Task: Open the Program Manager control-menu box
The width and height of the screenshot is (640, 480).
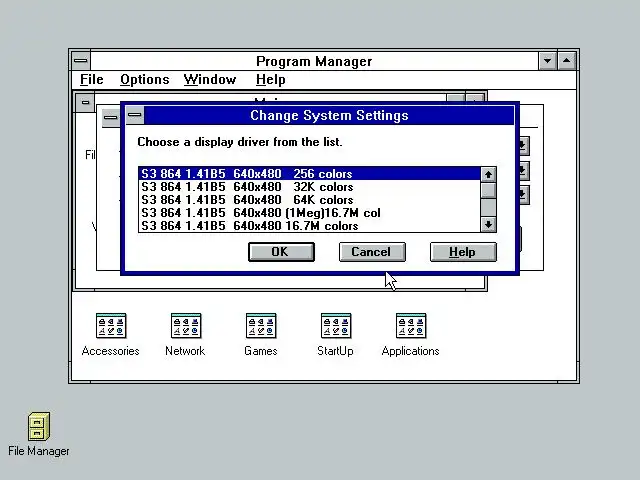Action: (81, 61)
